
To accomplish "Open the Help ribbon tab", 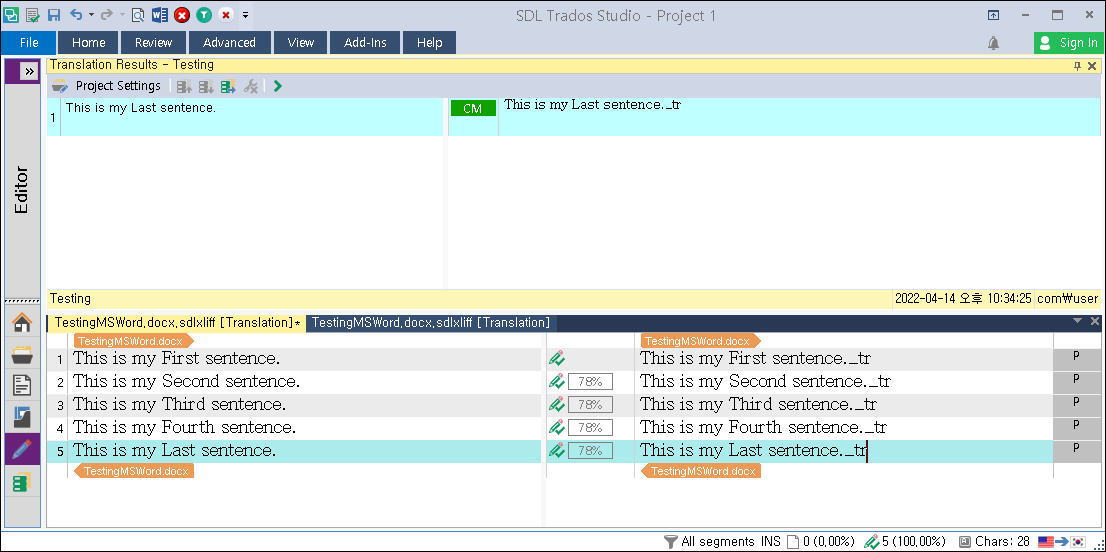I will point(429,42).
